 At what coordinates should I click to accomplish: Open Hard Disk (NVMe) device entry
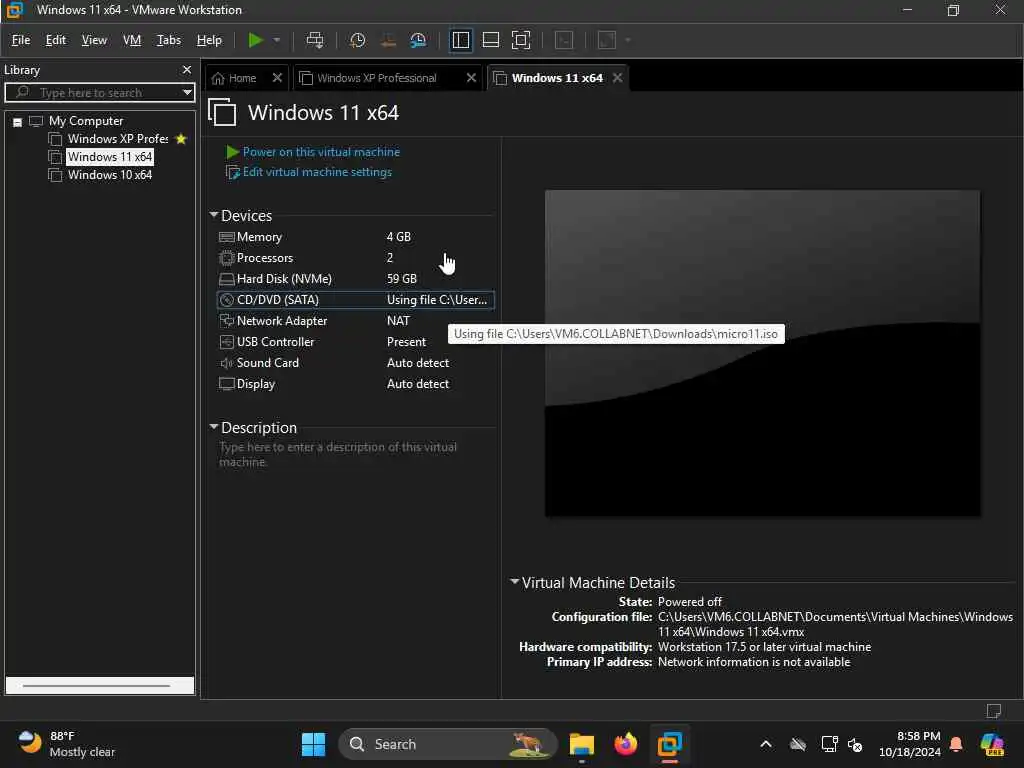(355, 279)
